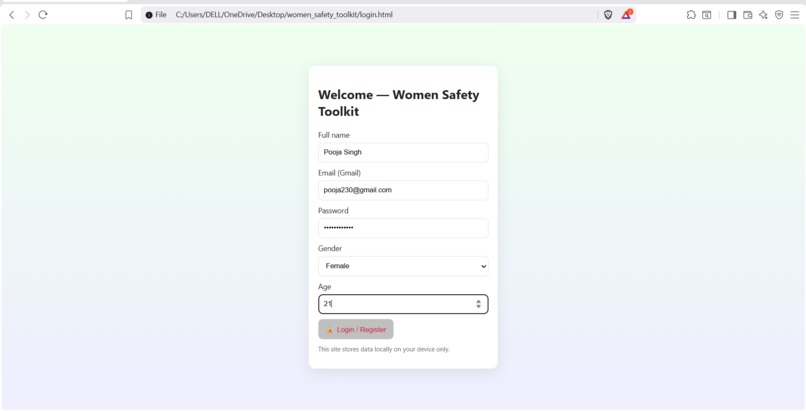
Task: Click the Welcome — Women Safety Toolkit heading
Action: pos(398,103)
